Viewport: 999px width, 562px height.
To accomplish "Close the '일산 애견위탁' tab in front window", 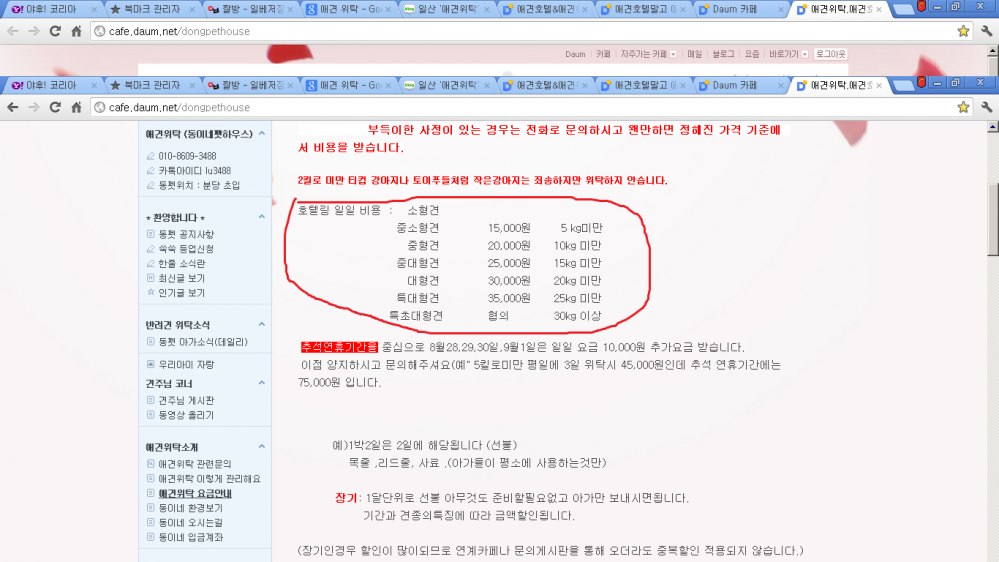I will click(487, 85).
